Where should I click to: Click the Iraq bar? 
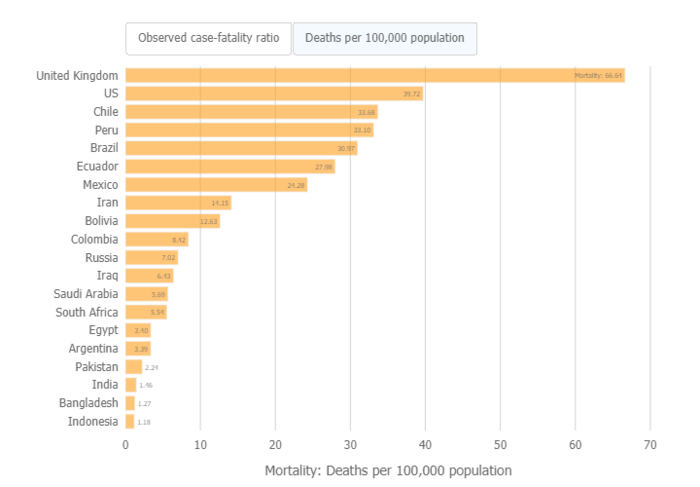tap(149, 275)
